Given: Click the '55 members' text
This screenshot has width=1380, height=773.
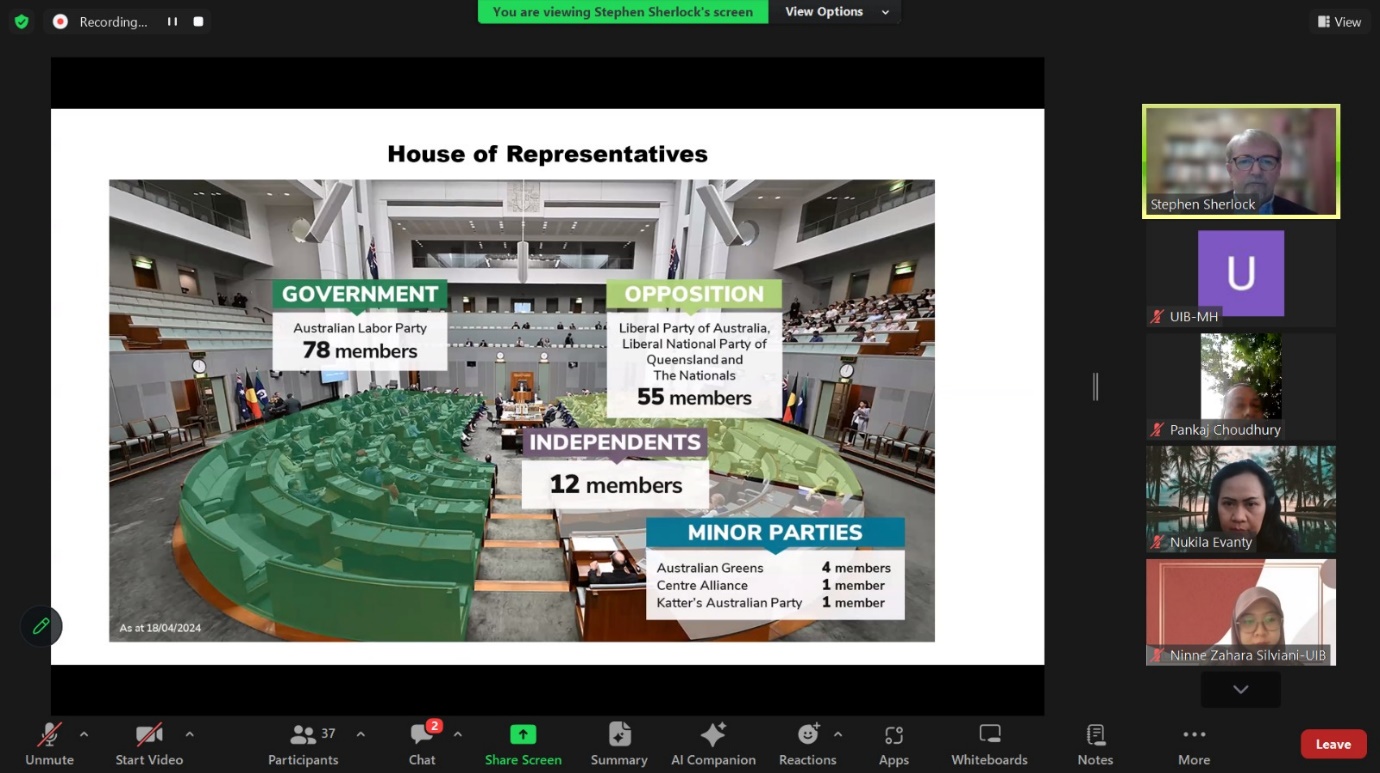Looking at the screenshot, I should pyautogui.click(x=694, y=398).
